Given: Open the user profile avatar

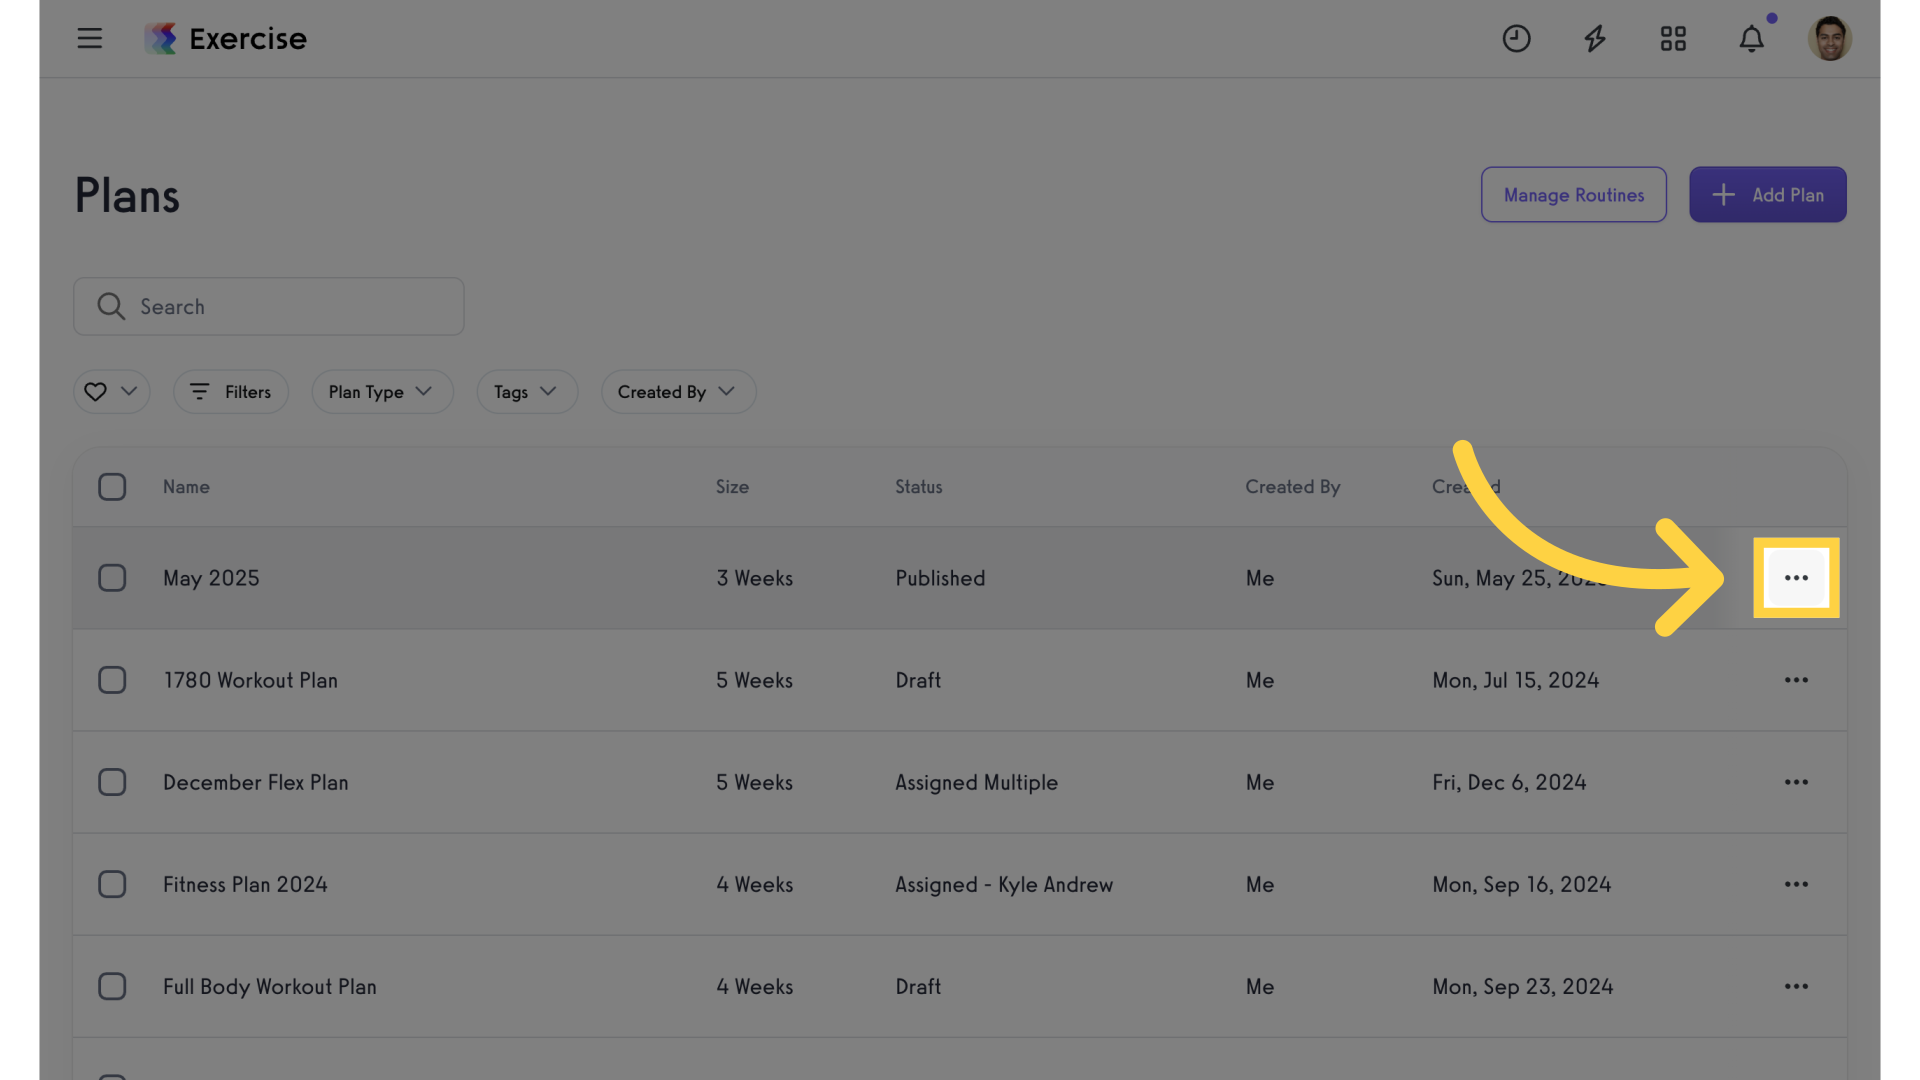Looking at the screenshot, I should tap(1830, 38).
